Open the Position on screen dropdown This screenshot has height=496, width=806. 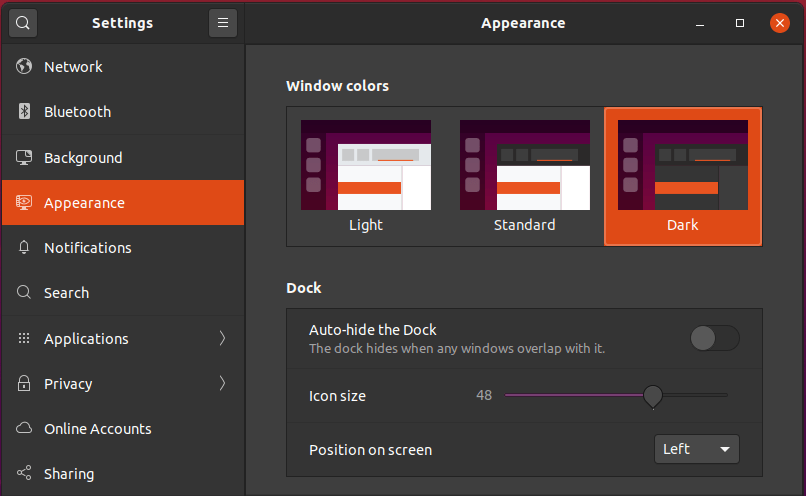coord(697,449)
